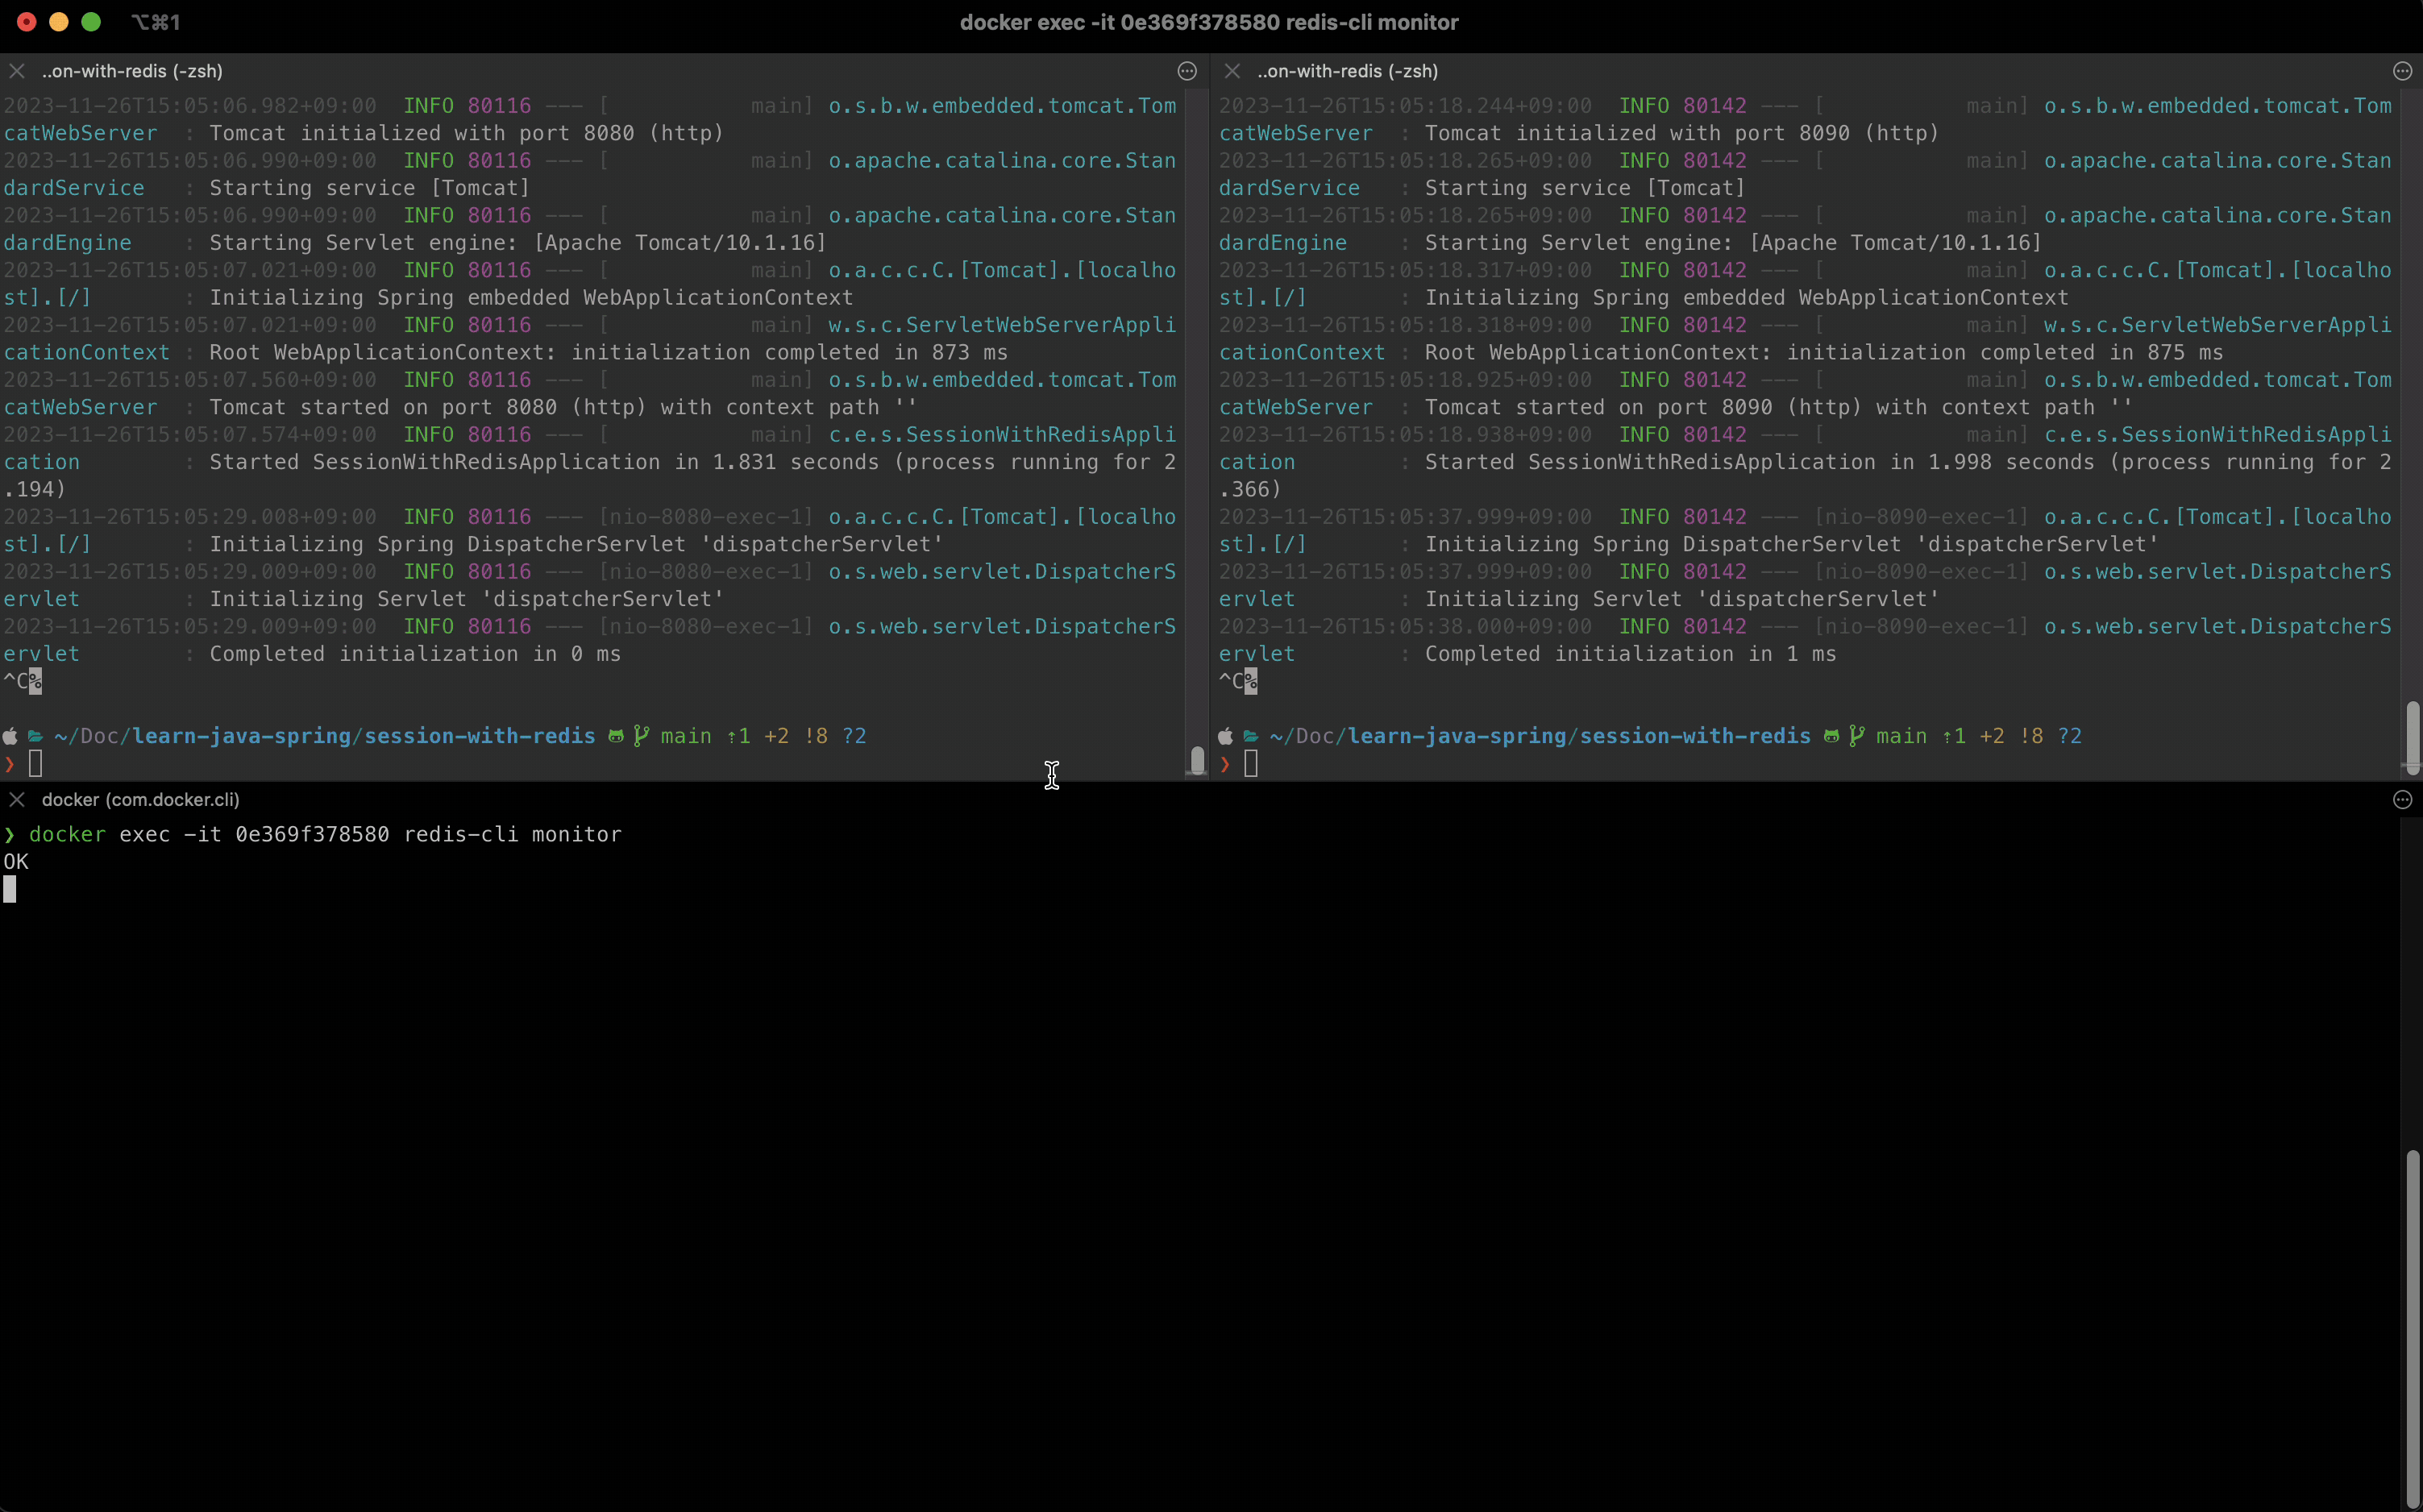Click session-with-redis path in left prompt
The height and width of the screenshot is (1512, 2423).
click(479, 737)
